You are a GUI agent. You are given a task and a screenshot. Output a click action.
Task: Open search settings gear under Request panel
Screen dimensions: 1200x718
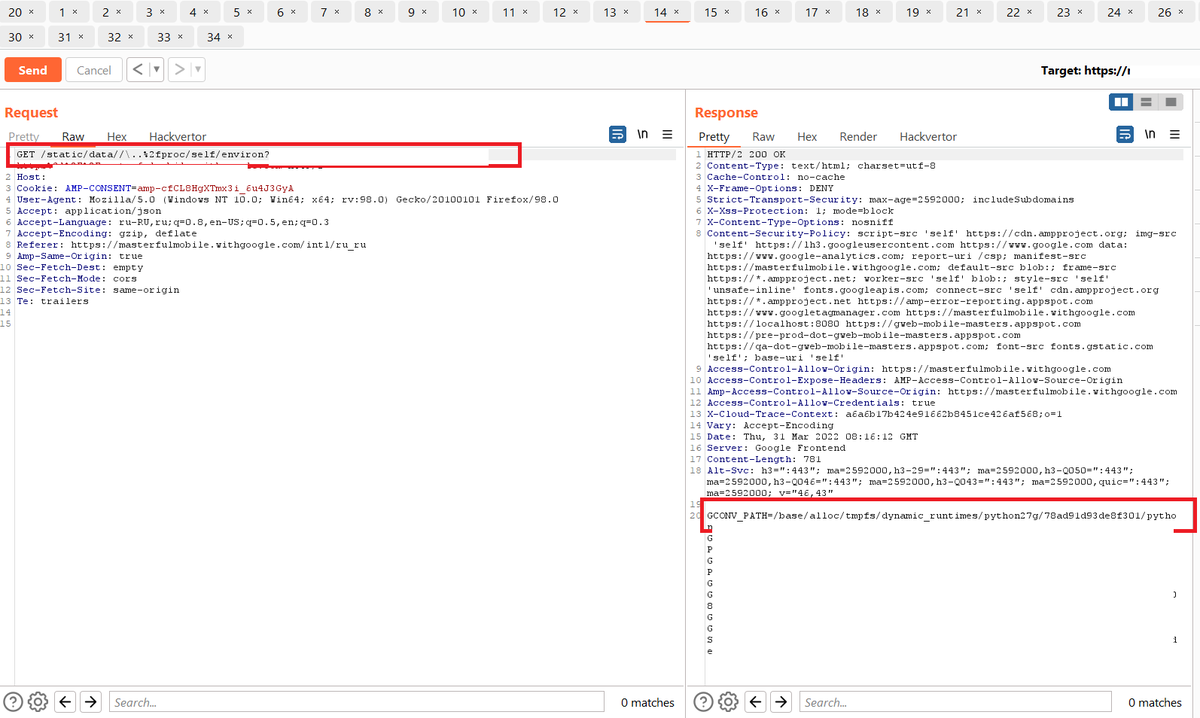(x=38, y=702)
